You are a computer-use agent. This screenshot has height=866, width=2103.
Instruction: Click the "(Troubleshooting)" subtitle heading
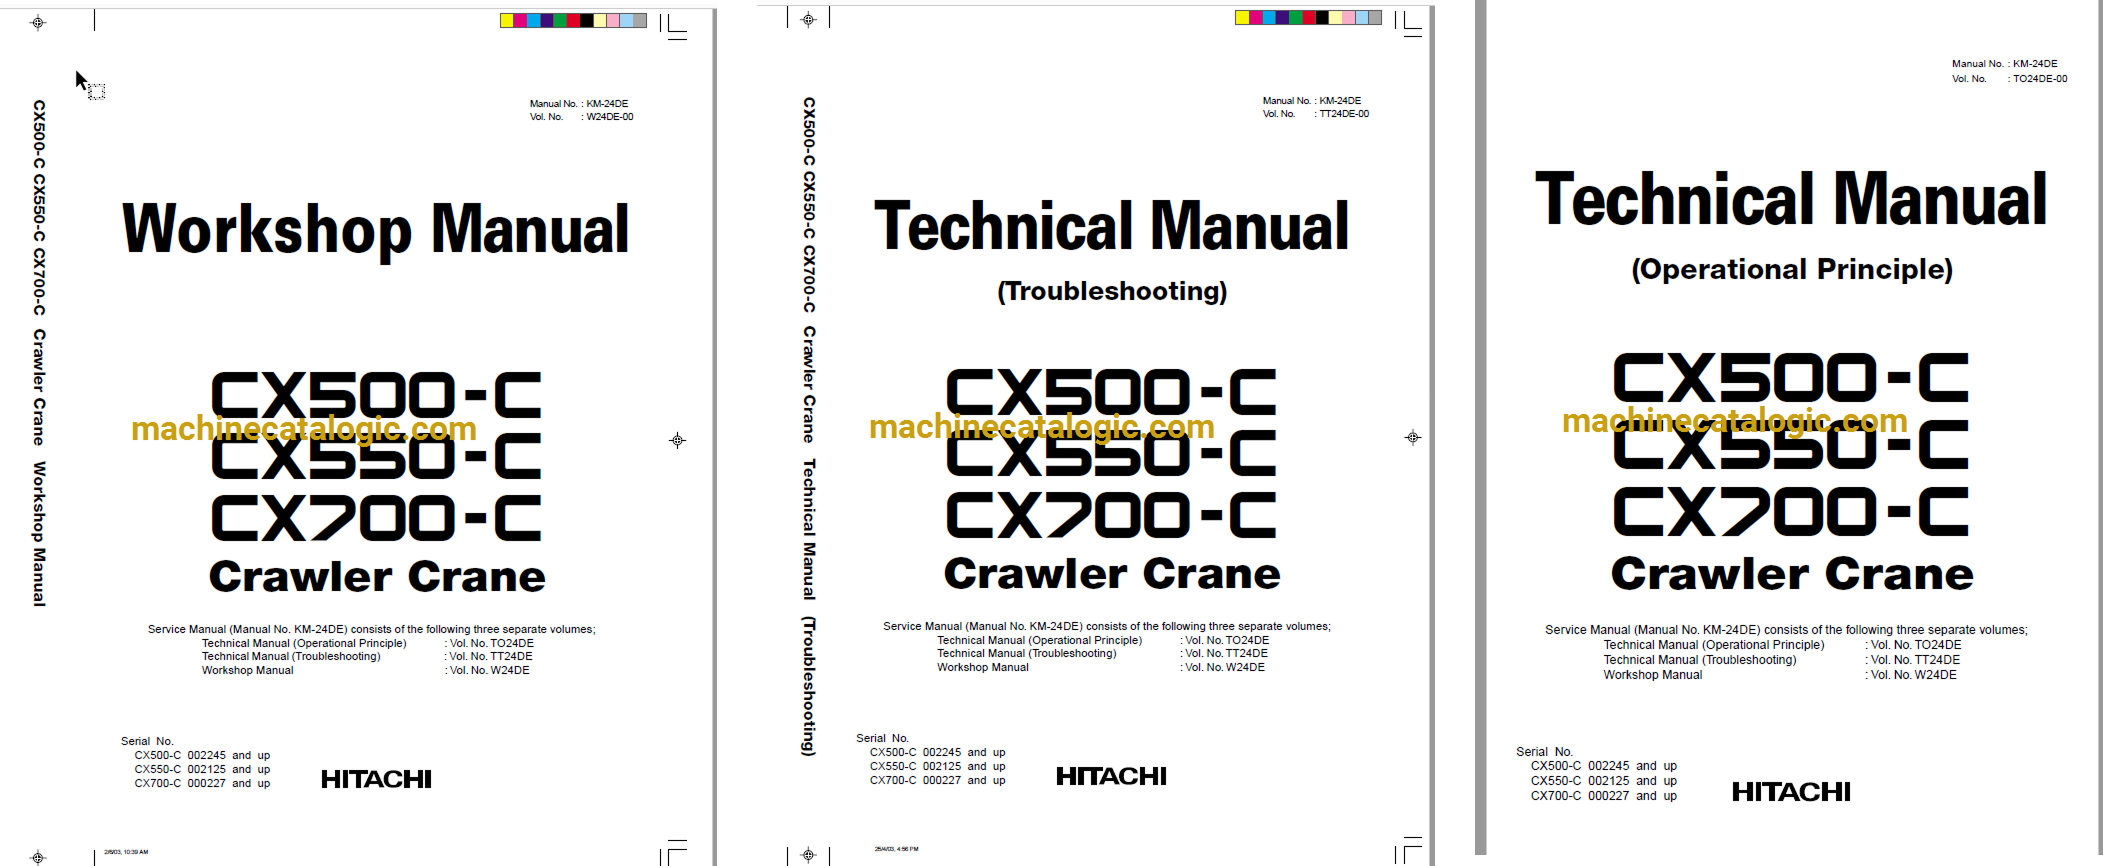pyautogui.click(x=1112, y=291)
